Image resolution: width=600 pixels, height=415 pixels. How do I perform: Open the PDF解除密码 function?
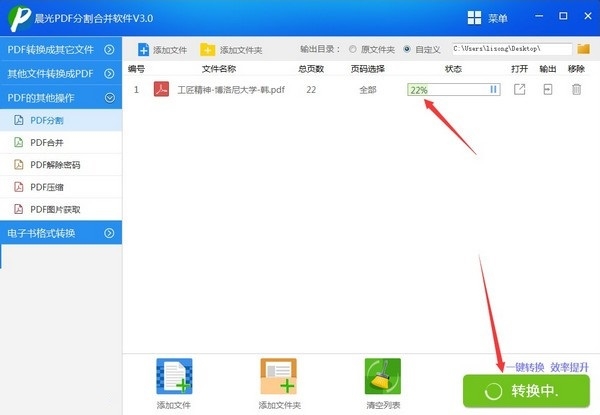tap(61, 164)
